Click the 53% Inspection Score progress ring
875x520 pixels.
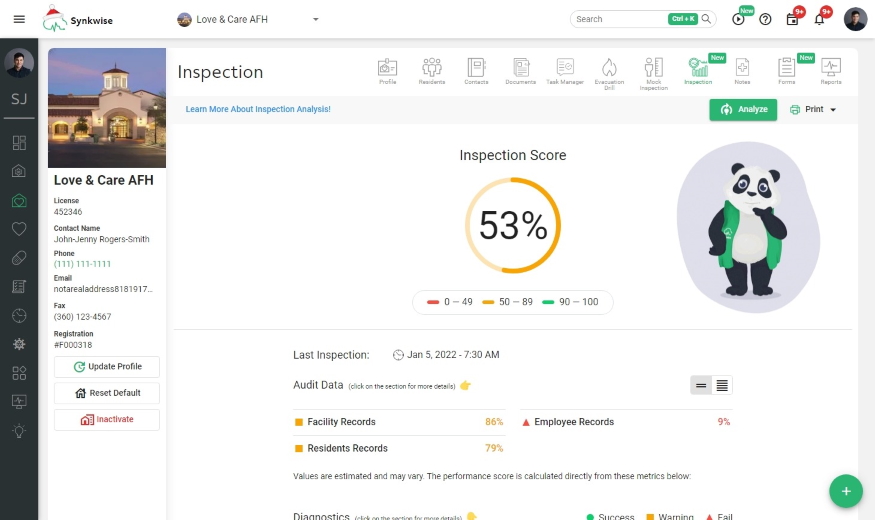[513, 226]
